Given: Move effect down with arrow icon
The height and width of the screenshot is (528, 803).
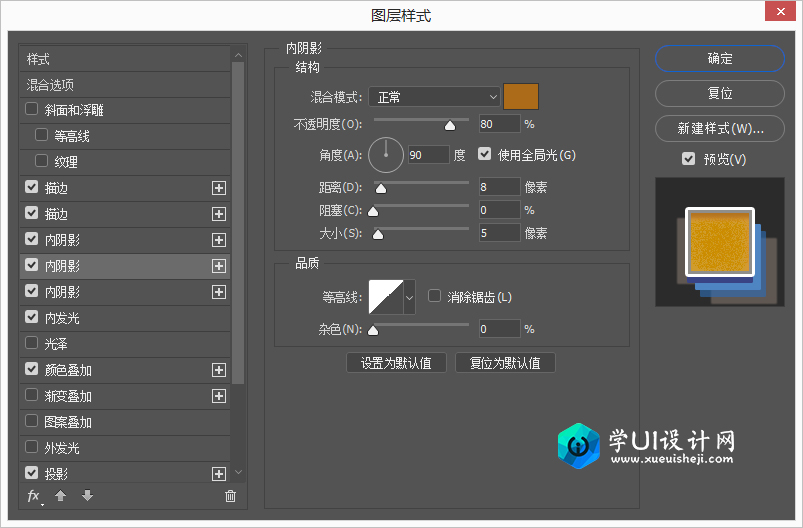Looking at the screenshot, I should coord(88,495).
